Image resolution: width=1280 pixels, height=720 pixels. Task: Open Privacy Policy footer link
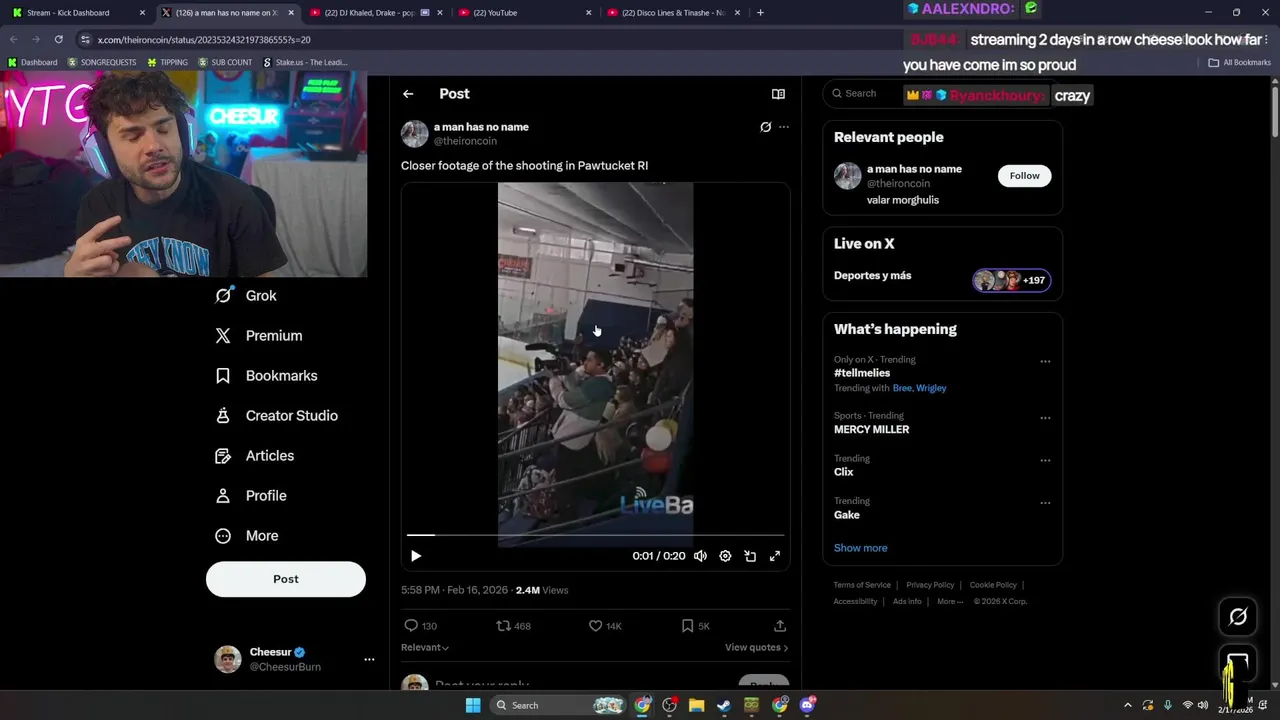tap(930, 585)
